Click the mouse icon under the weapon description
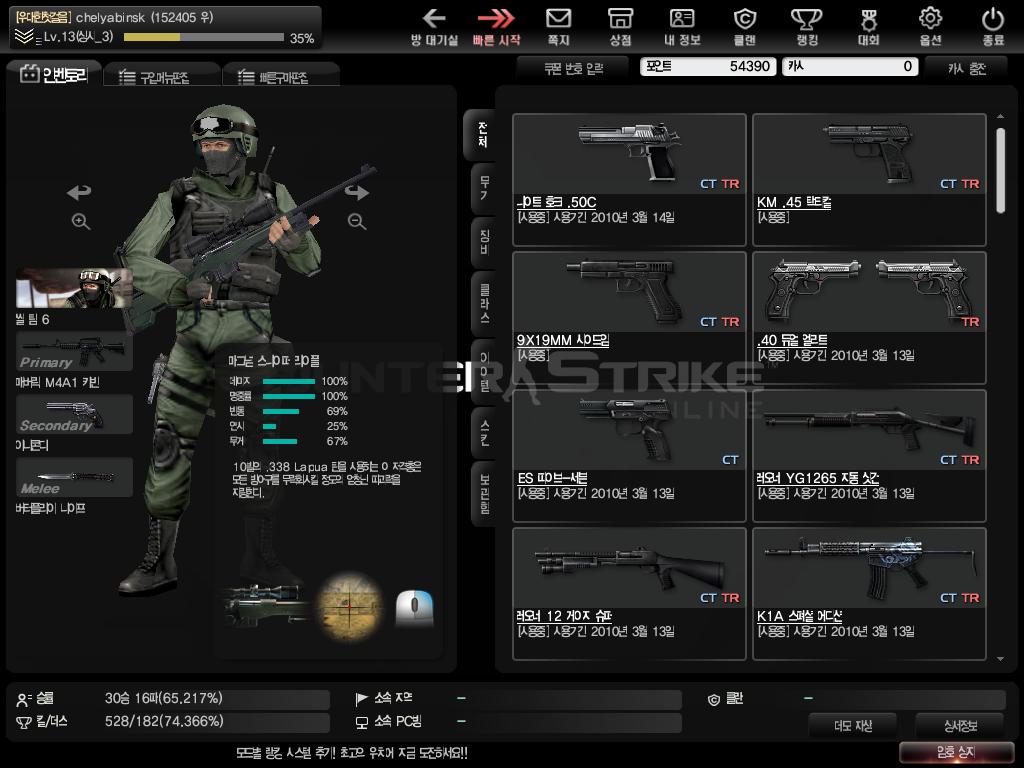Screen dimensions: 1024x768 click(x=414, y=607)
